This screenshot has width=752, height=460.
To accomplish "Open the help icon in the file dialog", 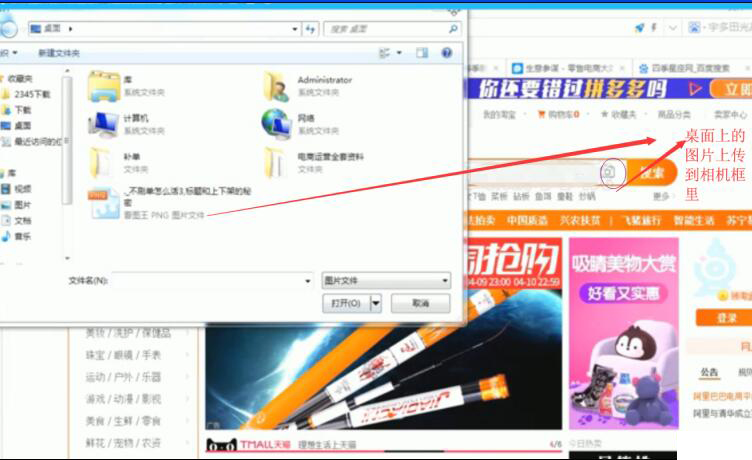I will click(x=446, y=53).
